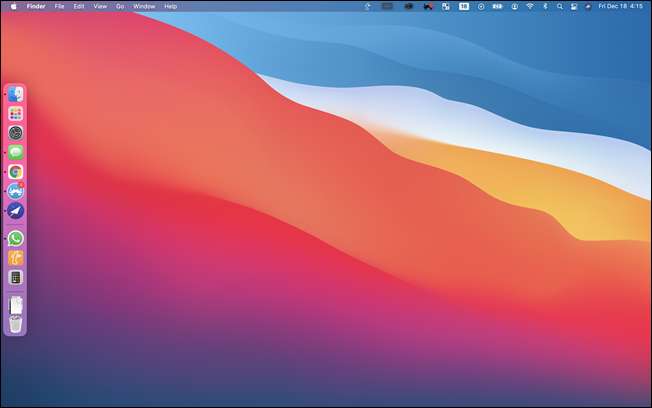Open the Trash in the Dock
652x408 pixels.
(16, 323)
